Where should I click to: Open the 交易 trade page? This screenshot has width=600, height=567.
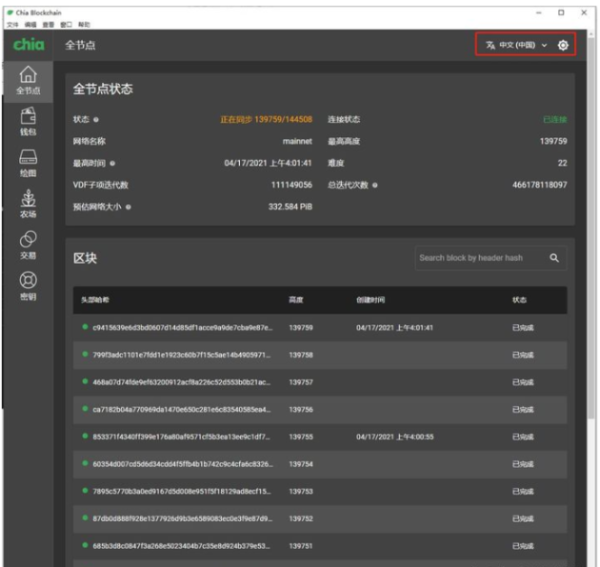point(28,245)
